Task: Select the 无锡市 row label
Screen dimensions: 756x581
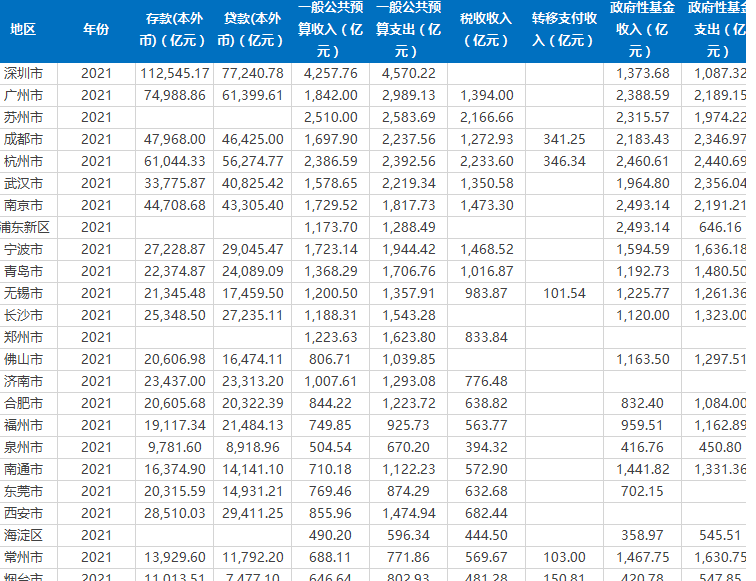Action: [23, 294]
